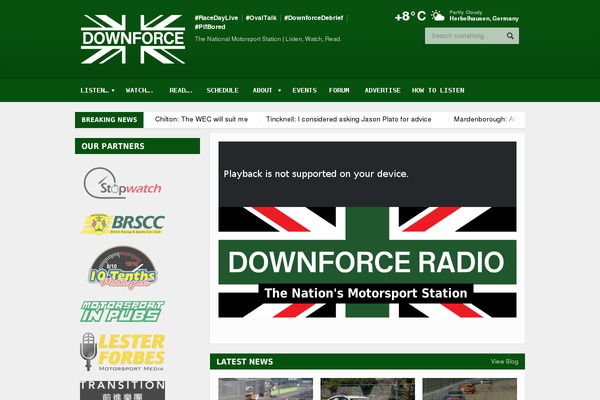Read 'Chilton: The WEC will suit me' headline
This screenshot has width=600, height=400.
tap(201, 119)
